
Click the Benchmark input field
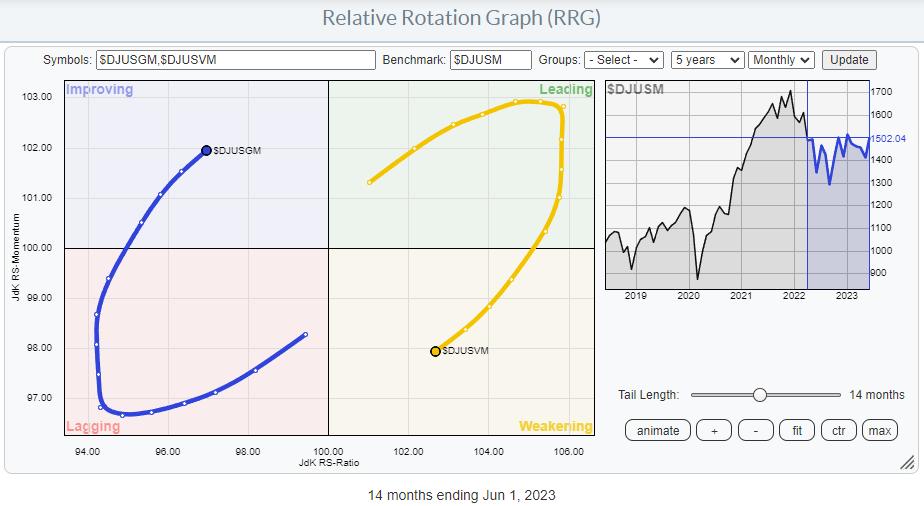(x=490, y=60)
